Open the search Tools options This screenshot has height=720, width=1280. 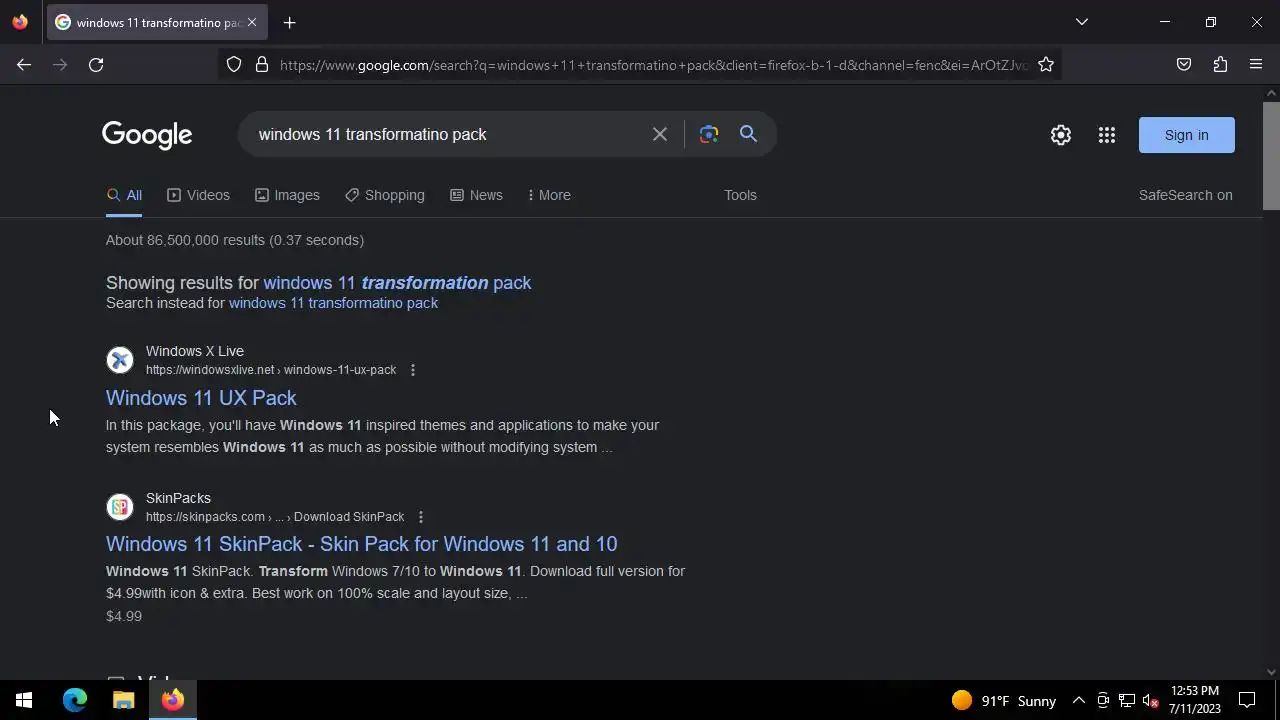coord(740,195)
